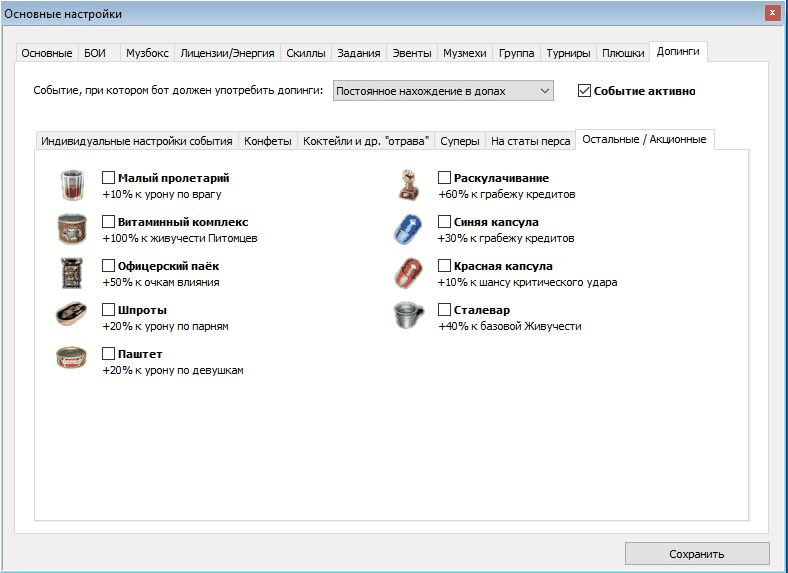This screenshot has height=573, width=788.
Task: Click the Витаминный комплекс can icon
Action: coord(72,229)
